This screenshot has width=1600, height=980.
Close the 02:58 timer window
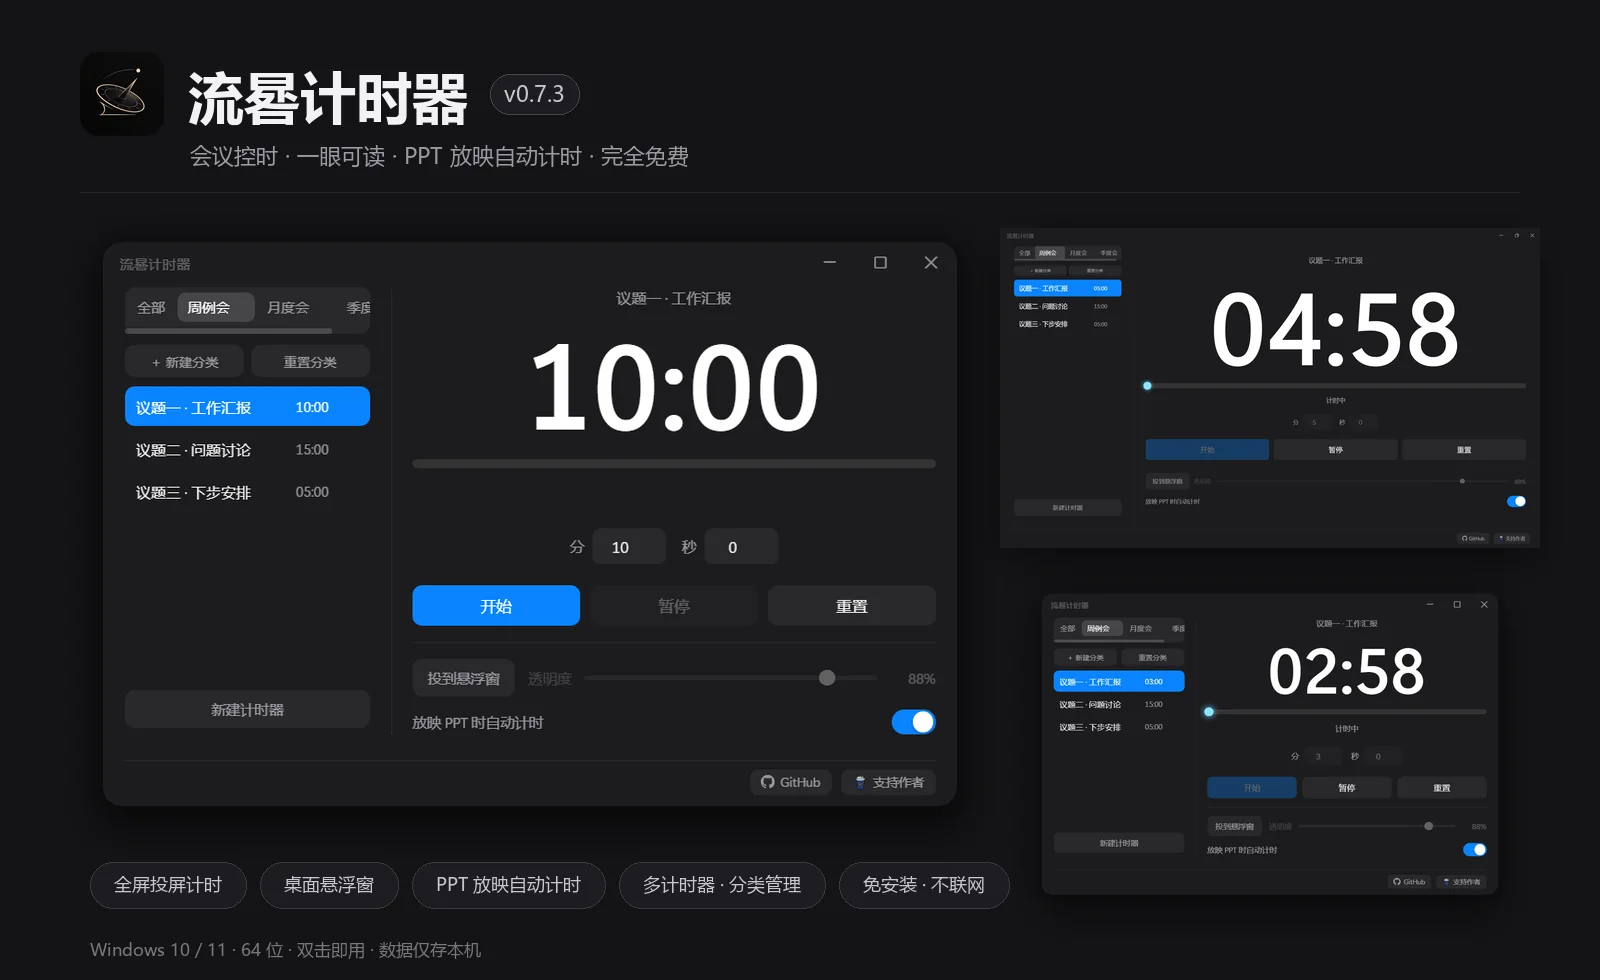pos(1484,604)
